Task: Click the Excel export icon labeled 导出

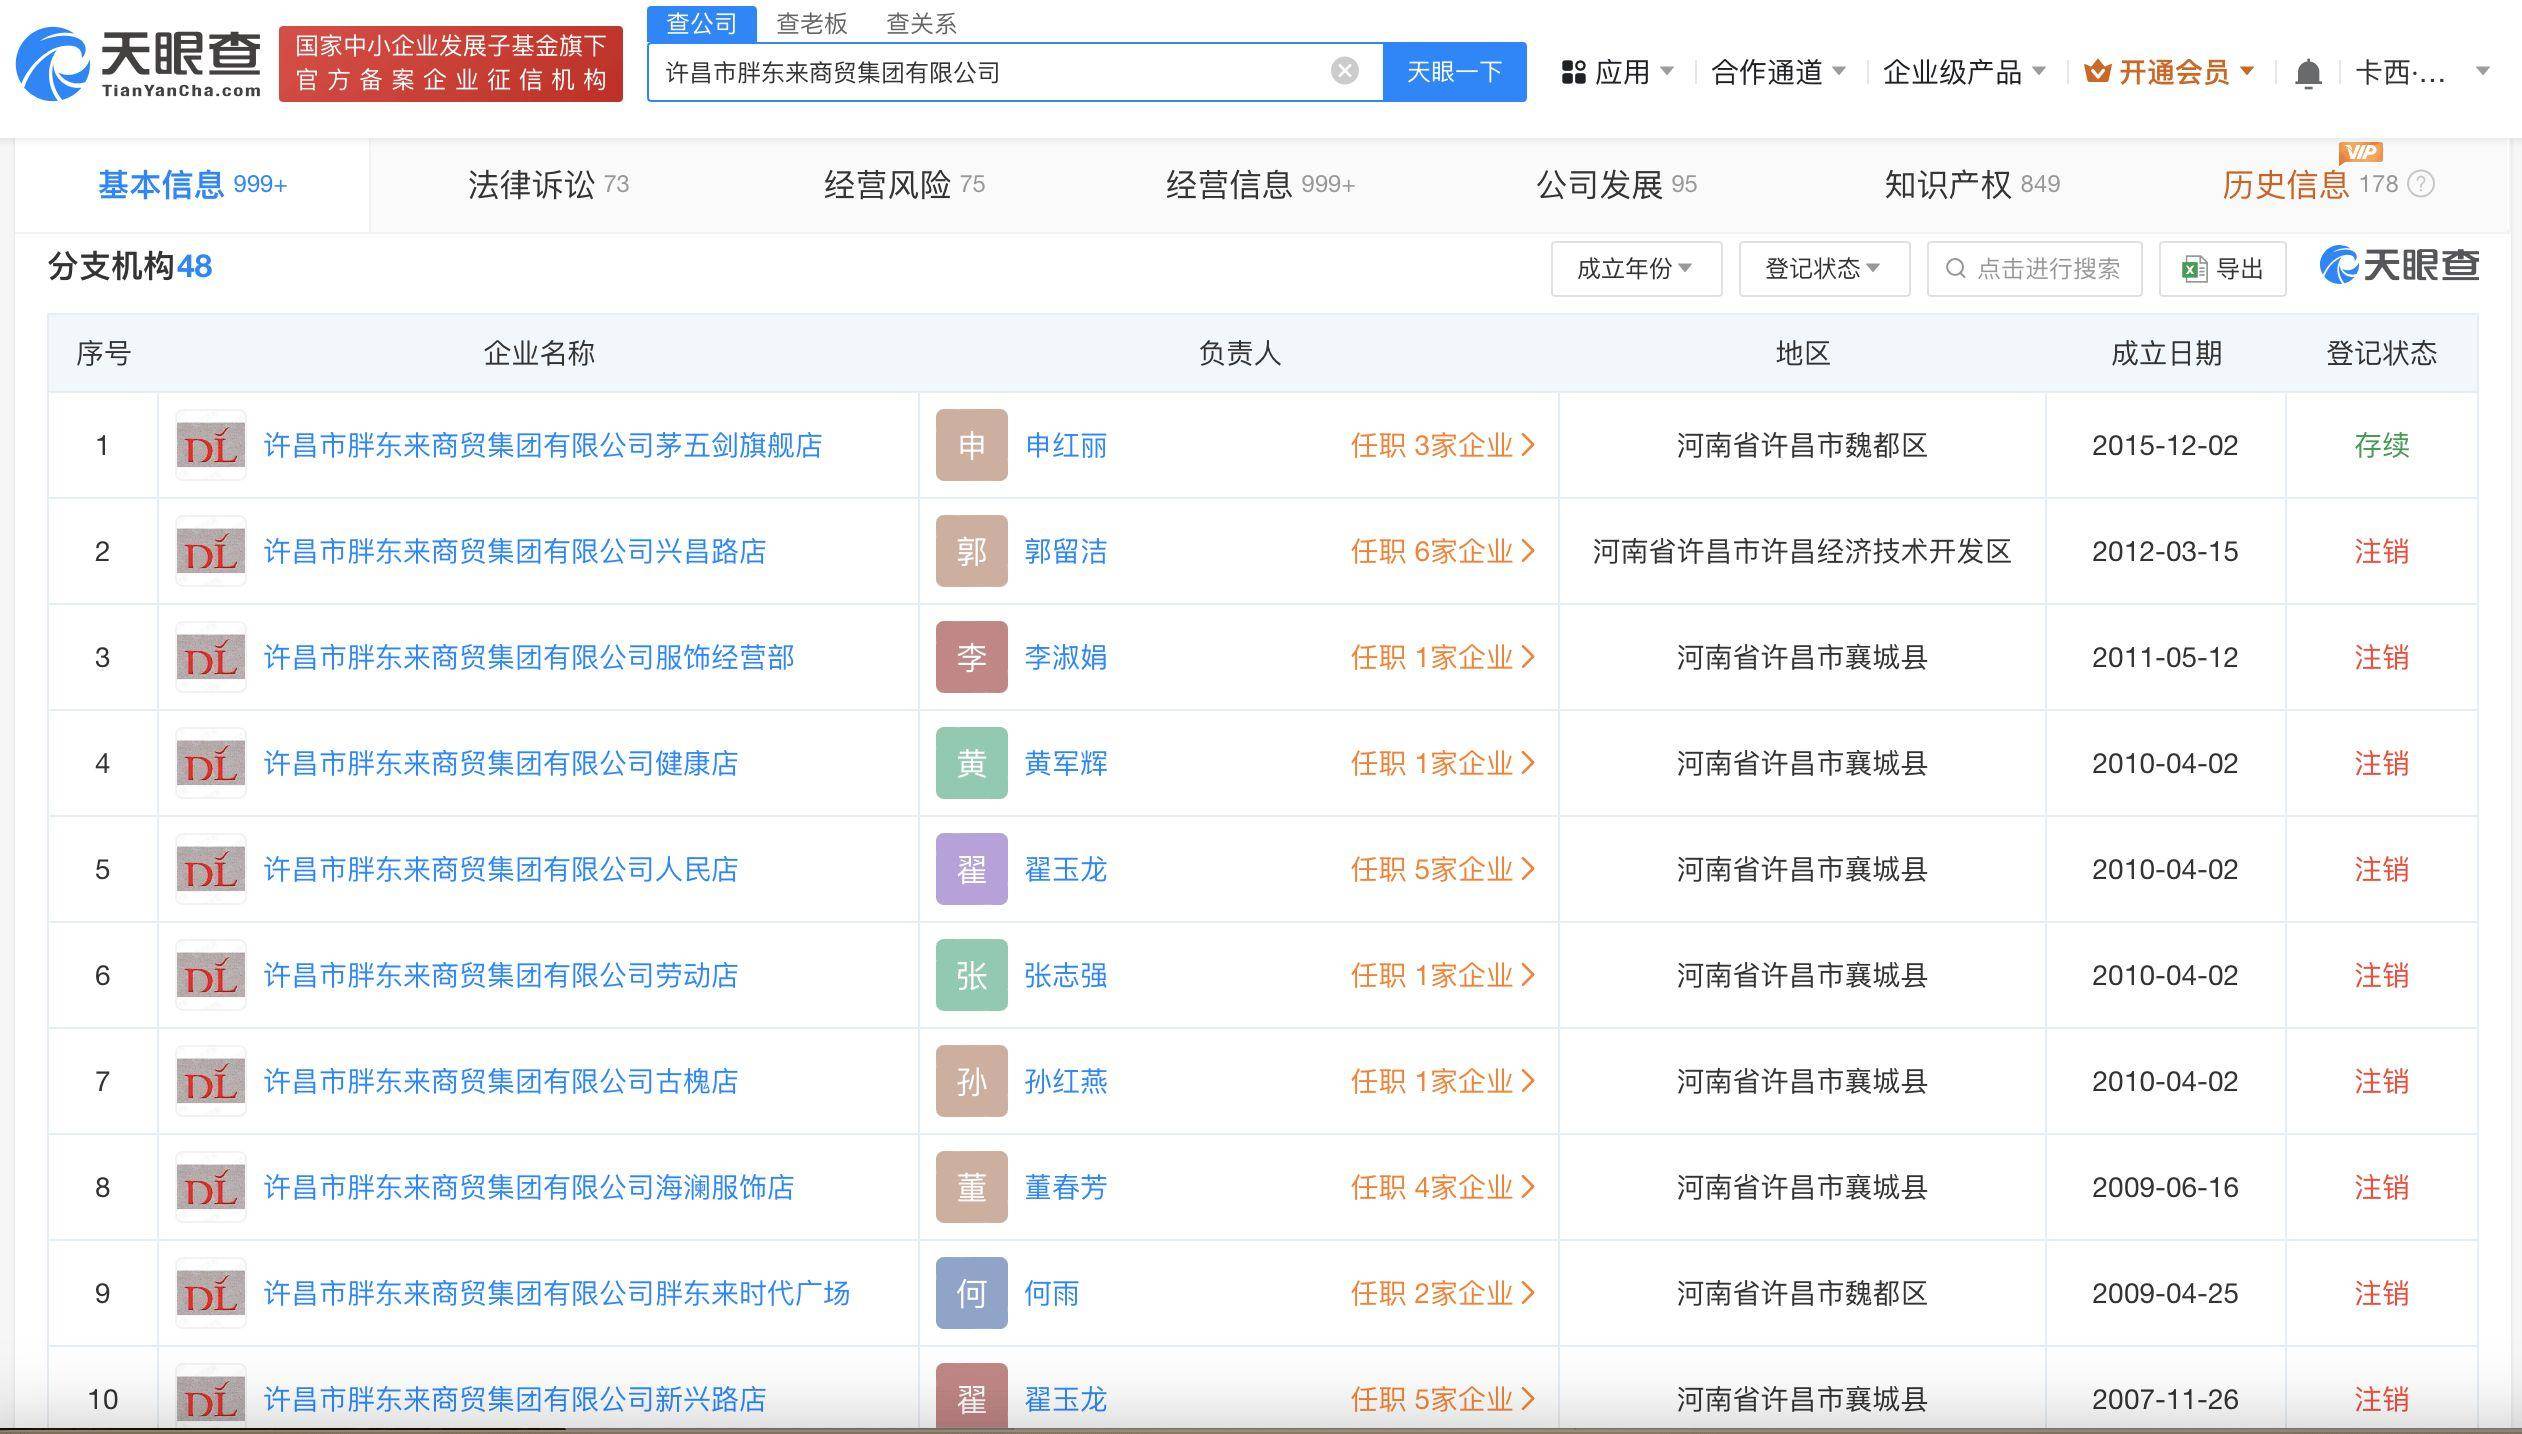Action: [x=2195, y=269]
